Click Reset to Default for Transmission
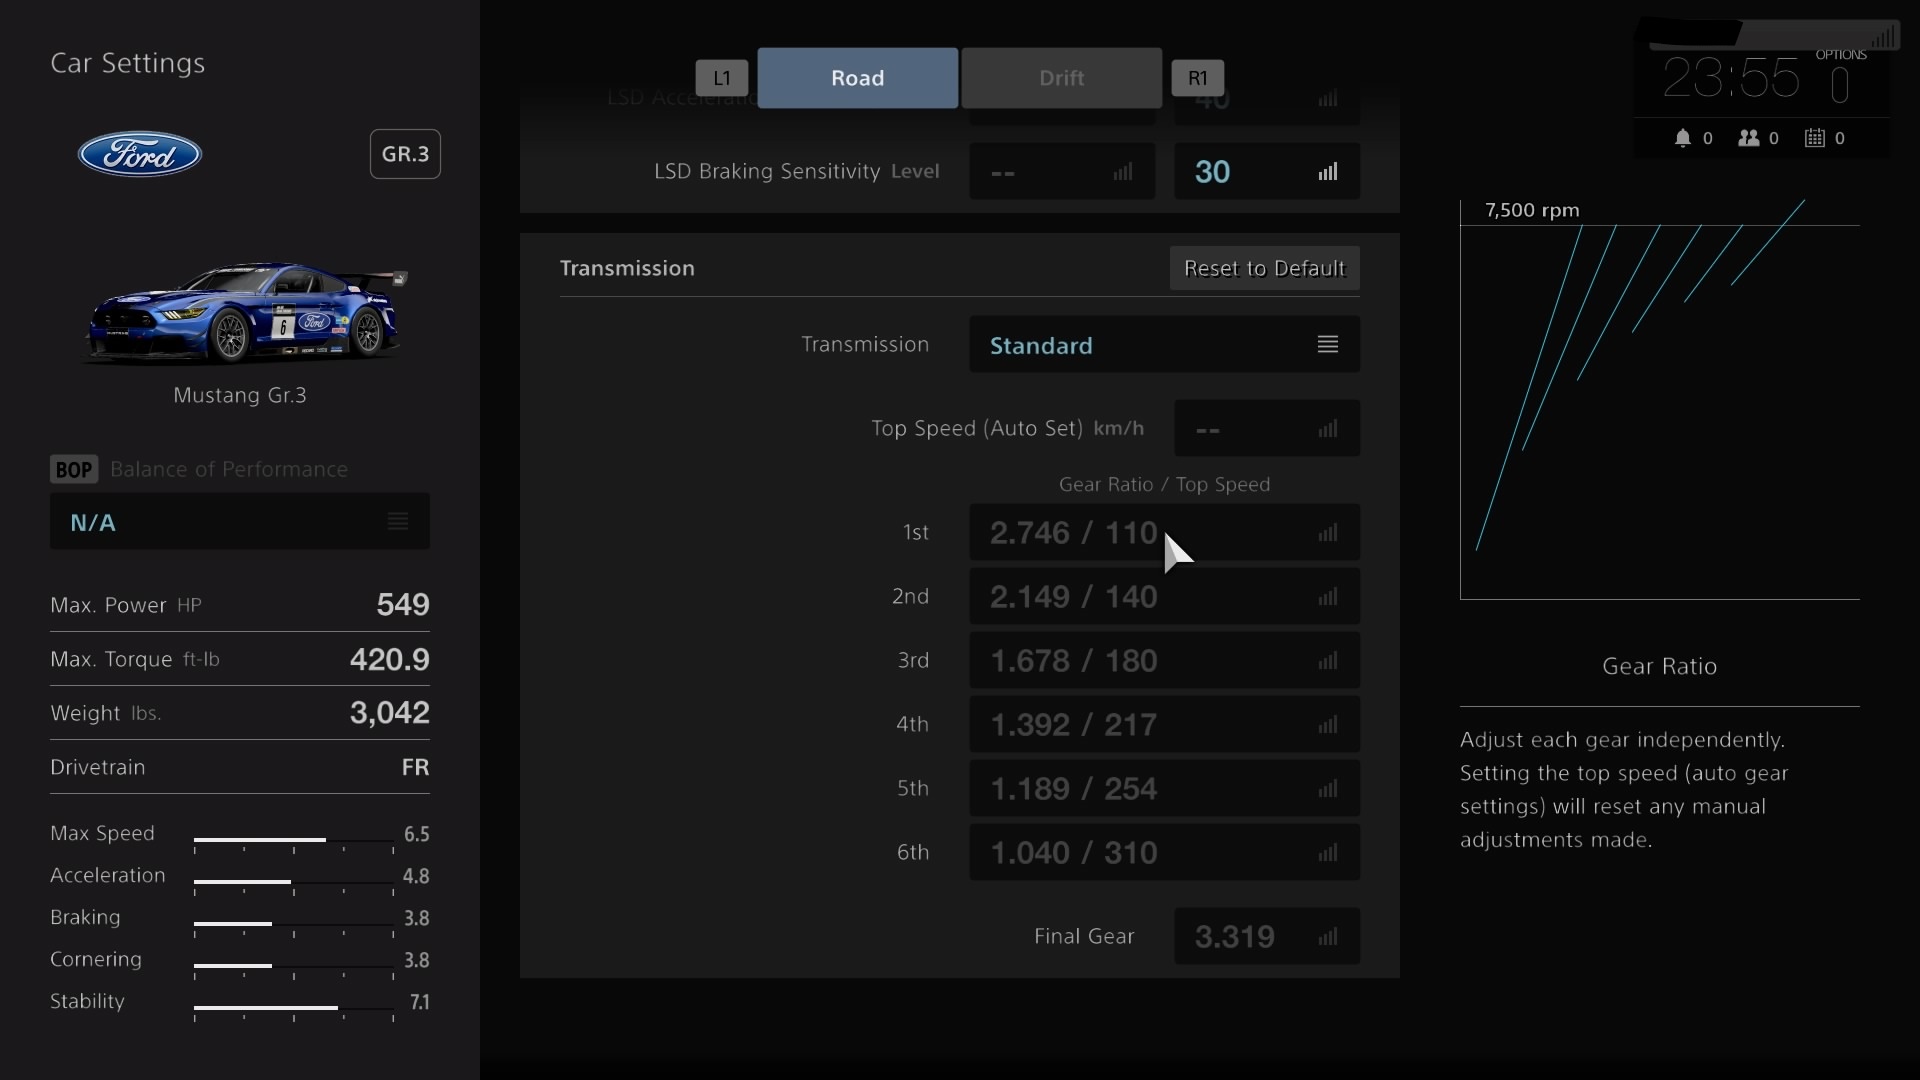 click(x=1264, y=268)
